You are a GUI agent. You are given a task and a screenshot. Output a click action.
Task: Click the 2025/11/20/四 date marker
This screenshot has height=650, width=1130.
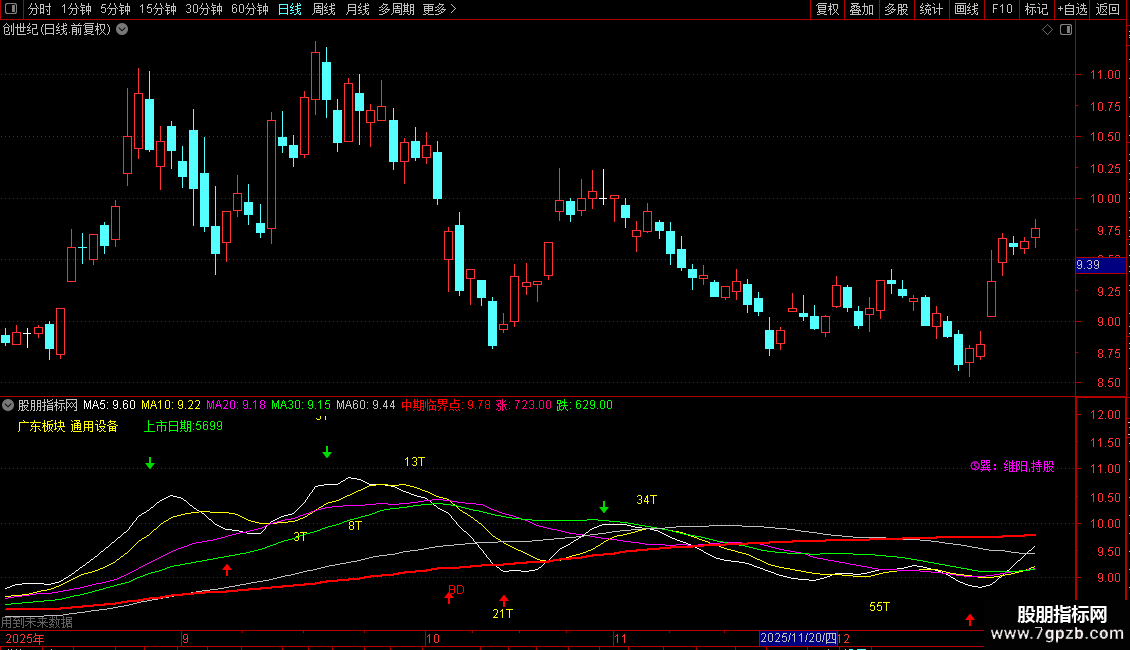pos(798,638)
